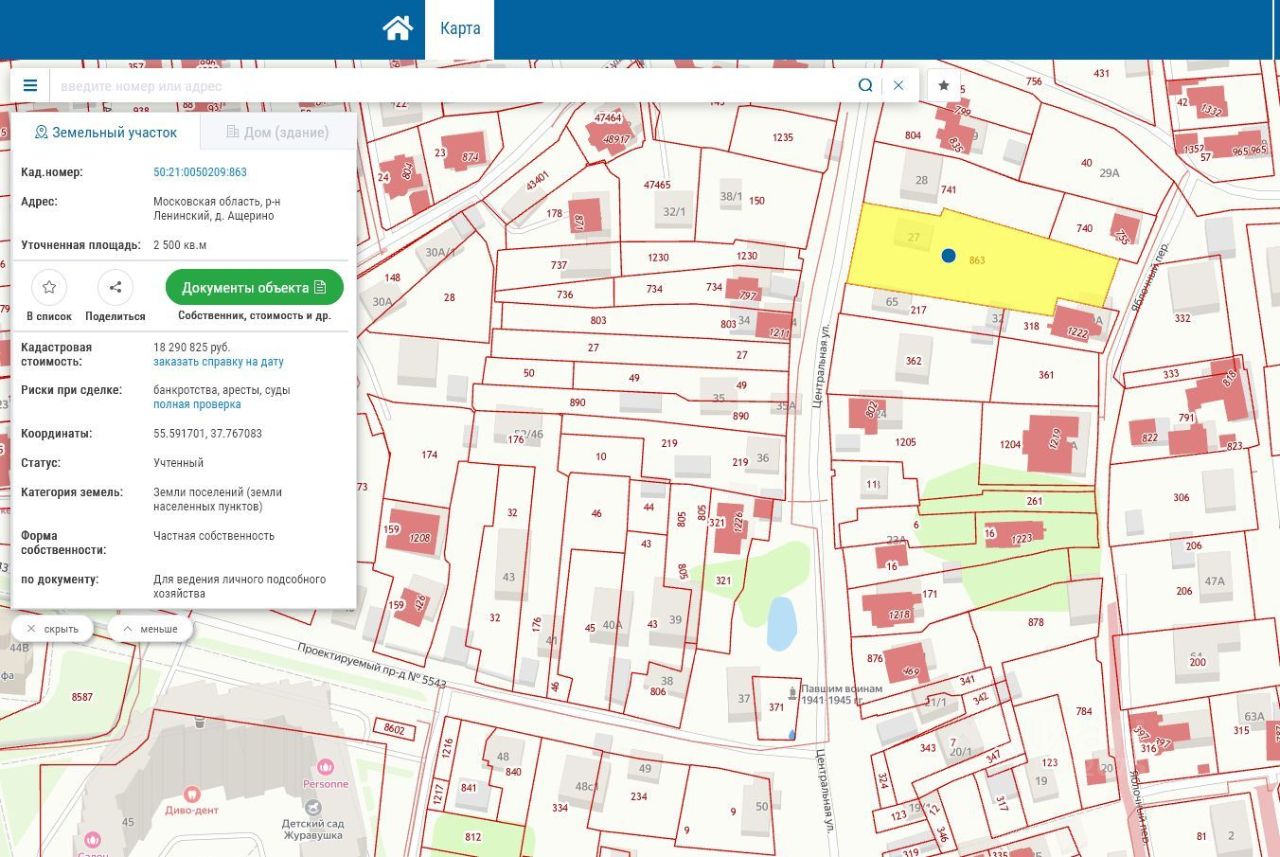Select the Земельный участок tab

(105, 132)
